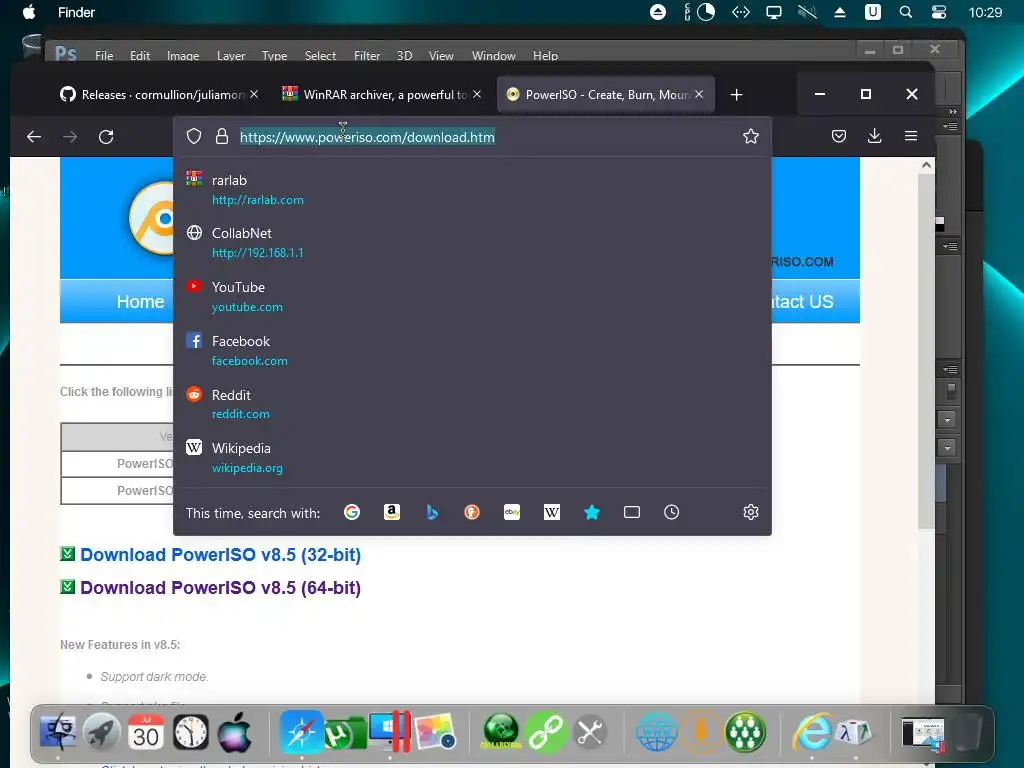Open the Internet Explorer icon in dock
The height and width of the screenshot is (768, 1024).
click(x=812, y=732)
